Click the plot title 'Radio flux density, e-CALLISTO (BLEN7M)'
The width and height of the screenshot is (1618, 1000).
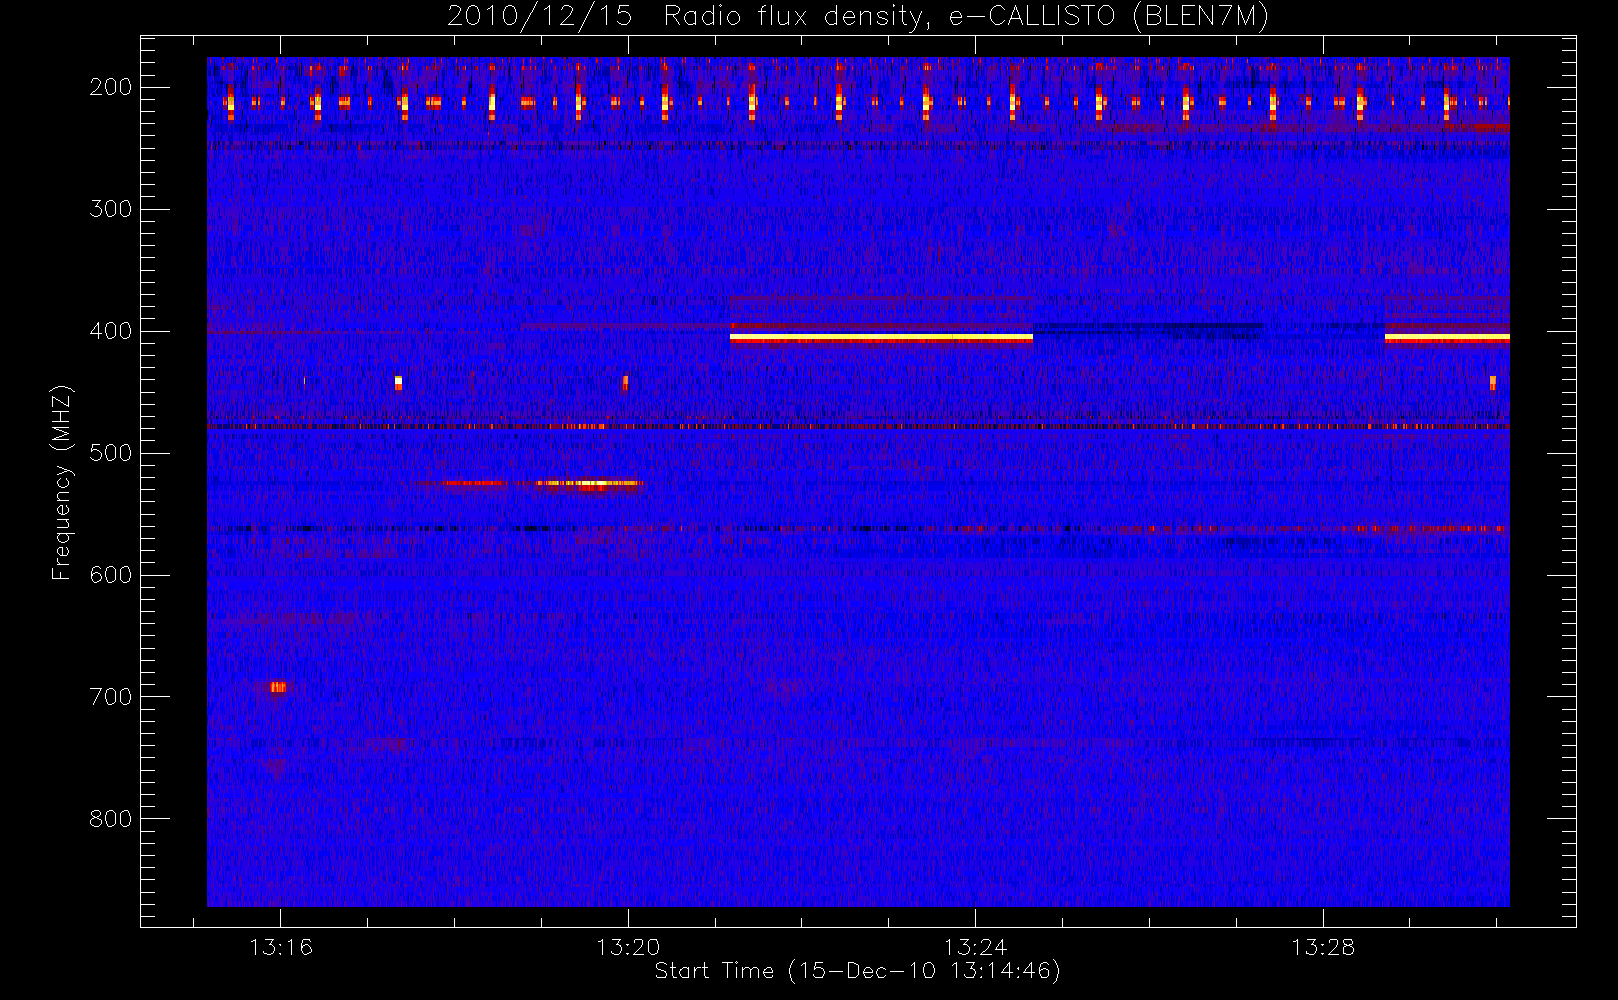[965, 17]
